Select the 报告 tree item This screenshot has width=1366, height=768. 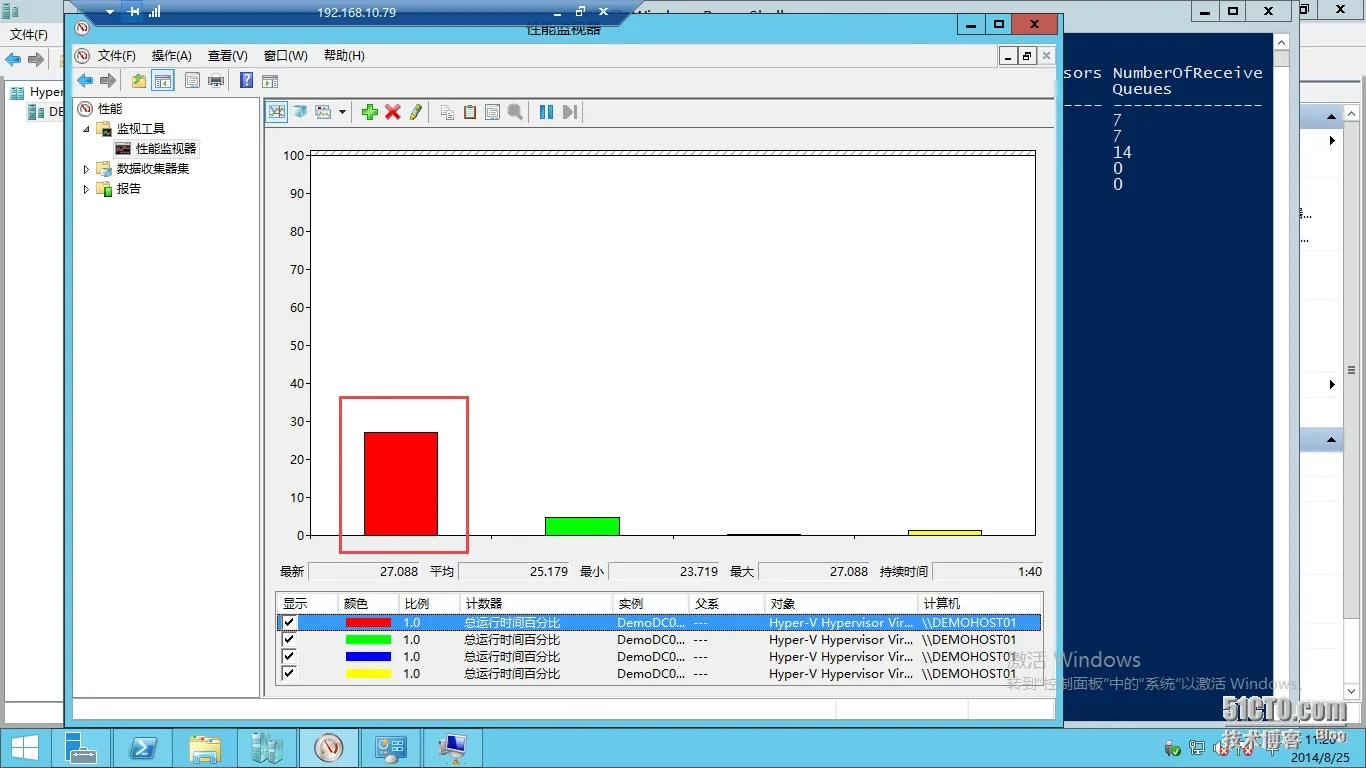click(129, 188)
